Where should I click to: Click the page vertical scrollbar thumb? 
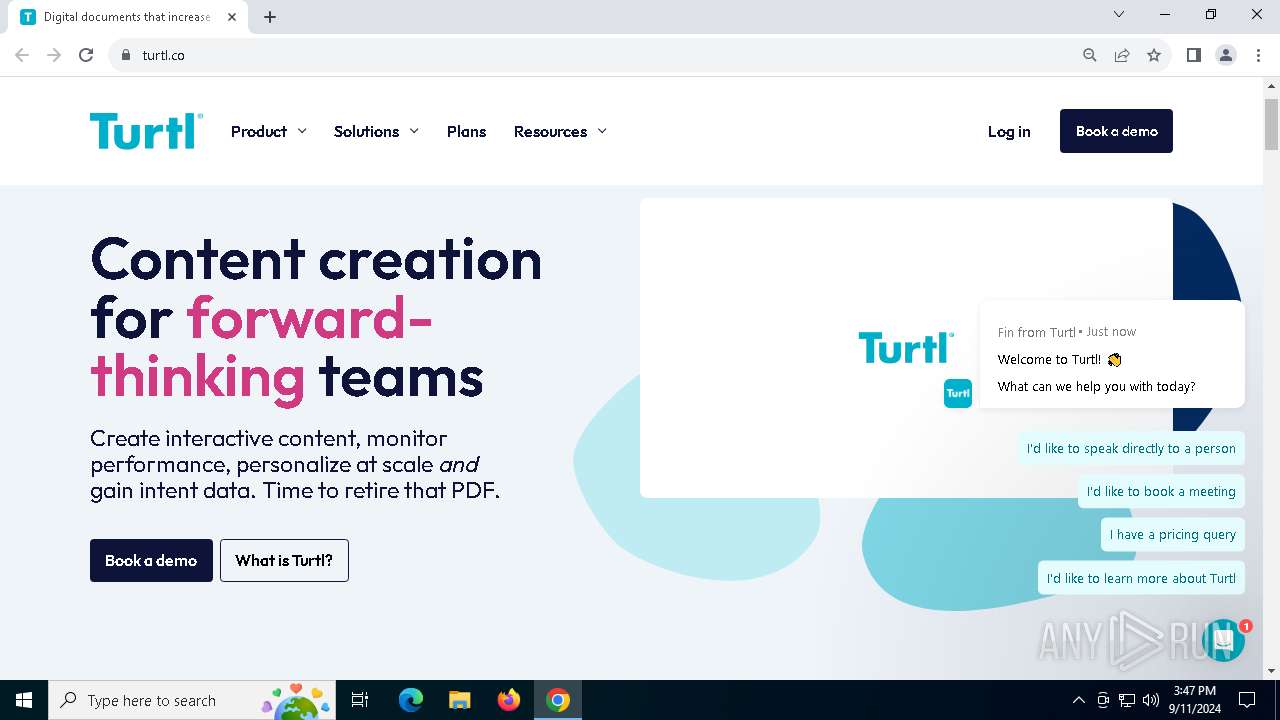pyautogui.click(x=1272, y=124)
